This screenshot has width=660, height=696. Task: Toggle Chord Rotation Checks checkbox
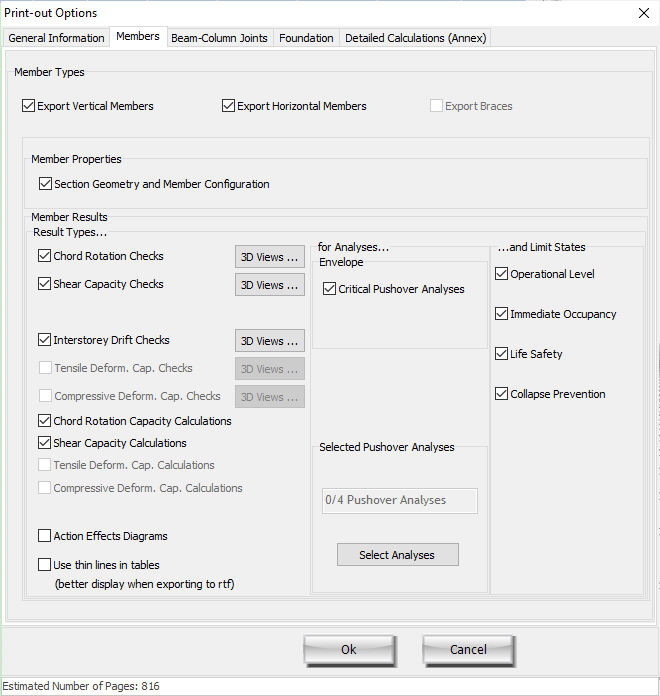click(x=45, y=256)
